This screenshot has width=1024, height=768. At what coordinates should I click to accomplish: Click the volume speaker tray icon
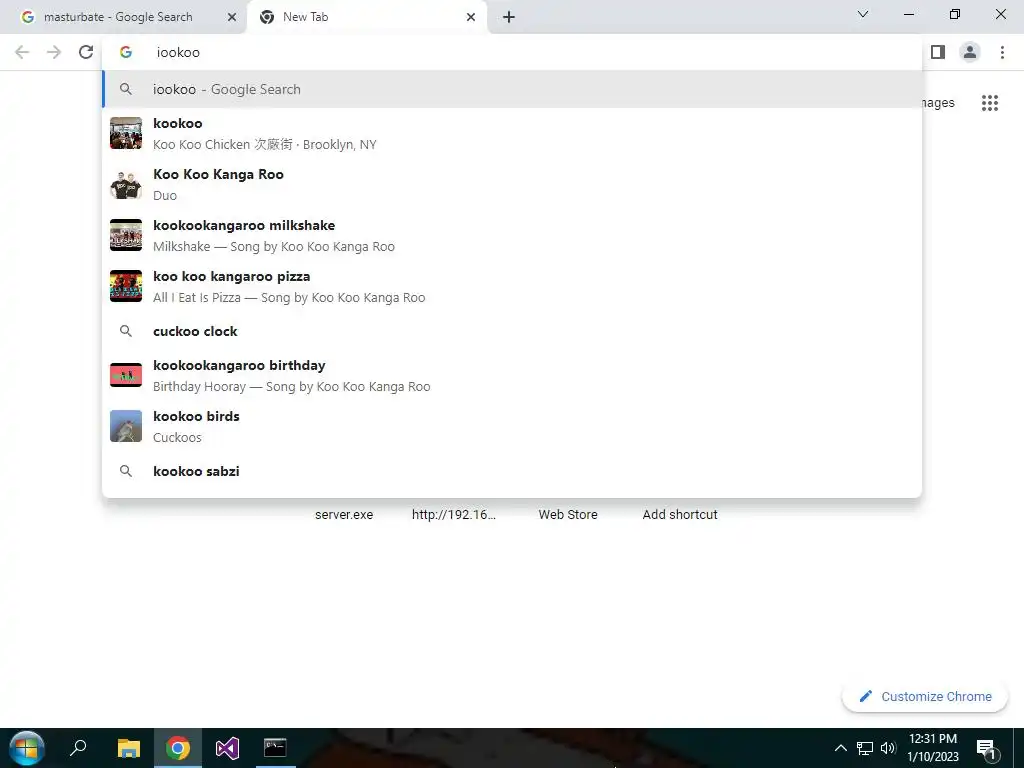(x=888, y=748)
